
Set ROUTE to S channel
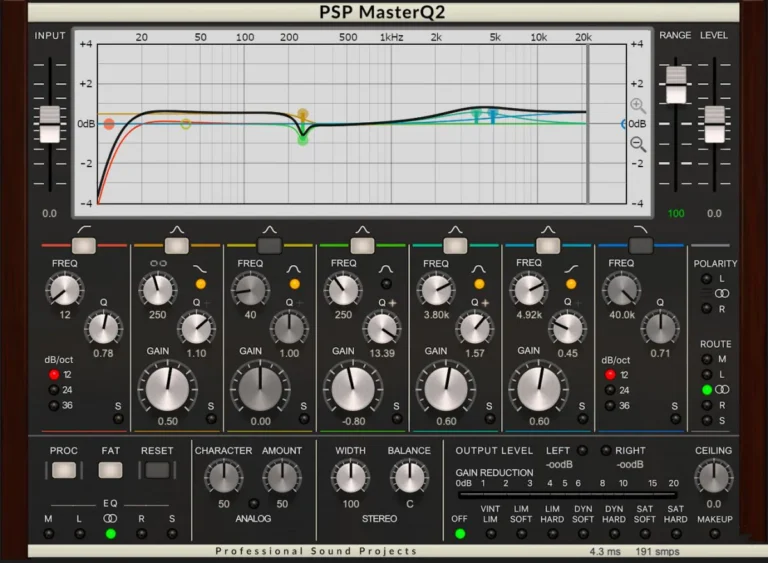tap(706, 420)
